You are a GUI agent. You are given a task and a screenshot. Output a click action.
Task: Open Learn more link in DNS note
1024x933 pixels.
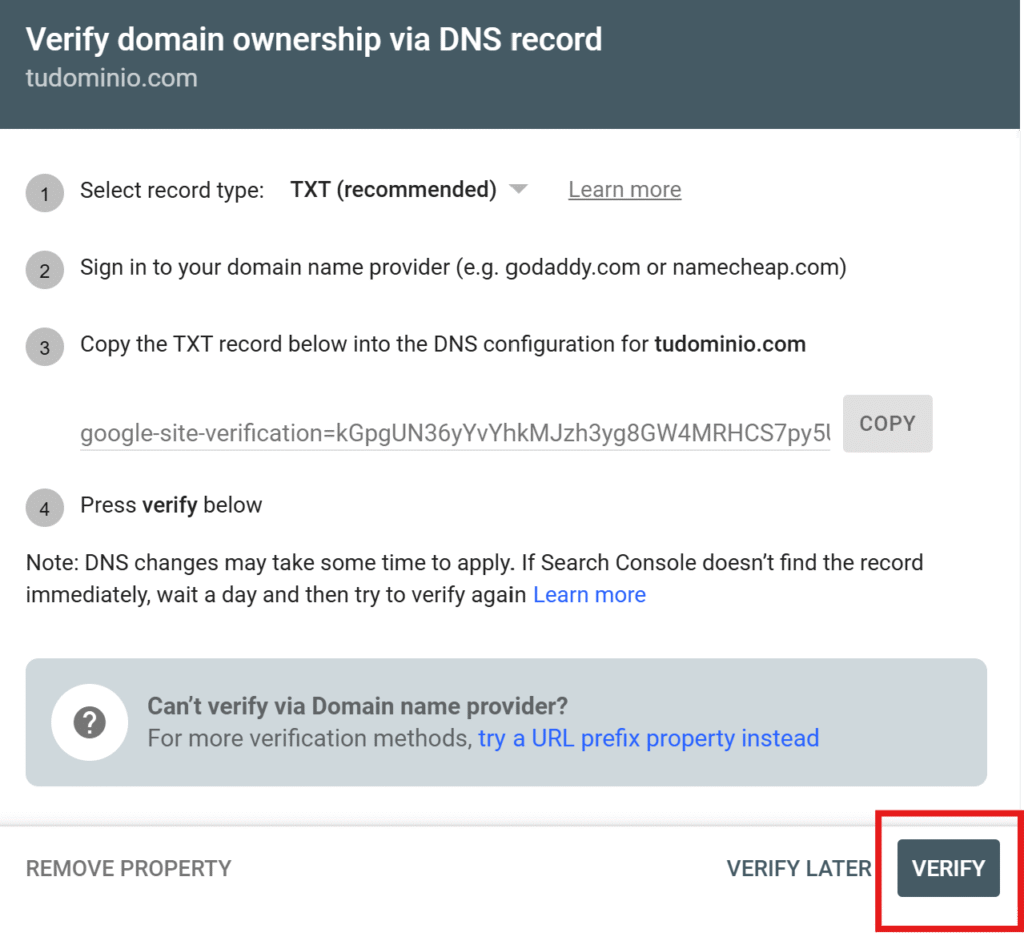coord(589,595)
